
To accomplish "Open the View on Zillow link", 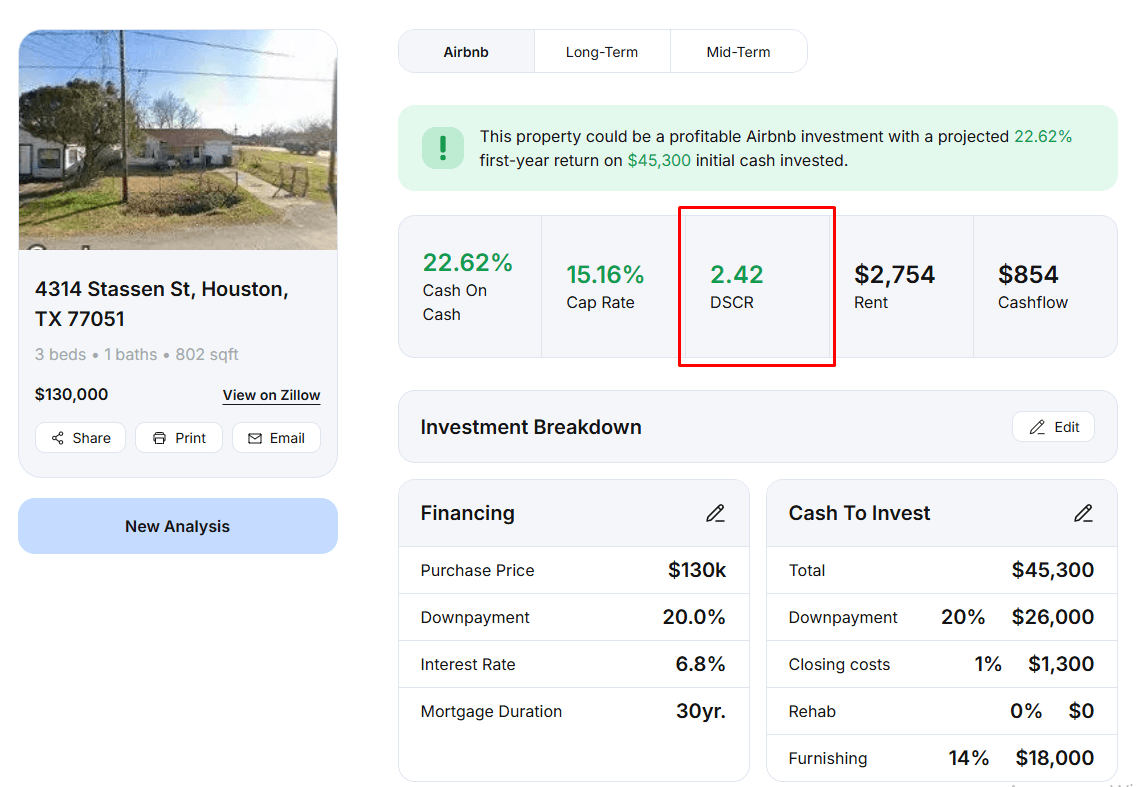I will (x=271, y=395).
